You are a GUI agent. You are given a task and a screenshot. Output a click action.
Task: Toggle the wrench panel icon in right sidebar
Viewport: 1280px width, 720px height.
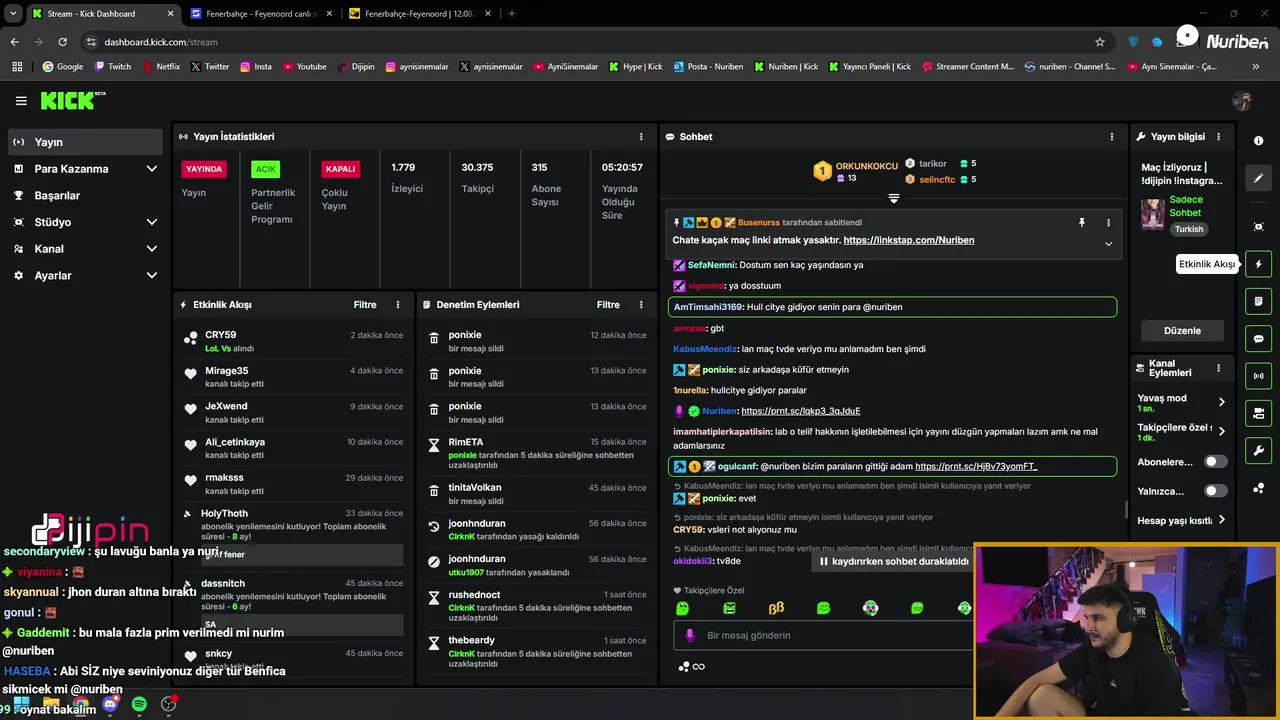pyautogui.click(x=1258, y=451)
